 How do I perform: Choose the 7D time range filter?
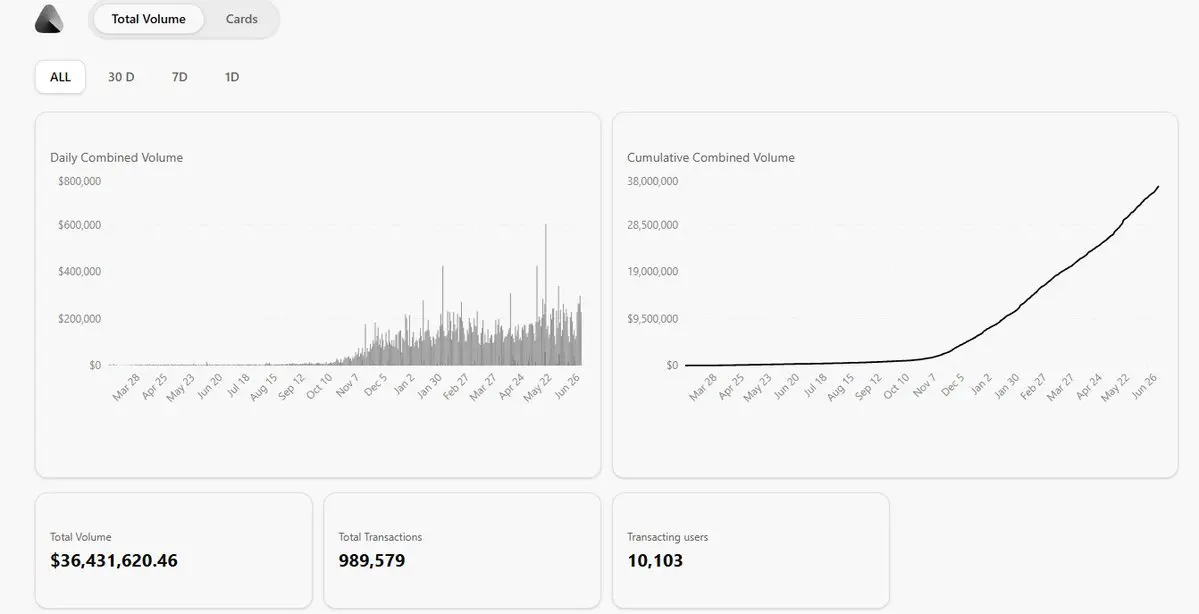[180, 77]
